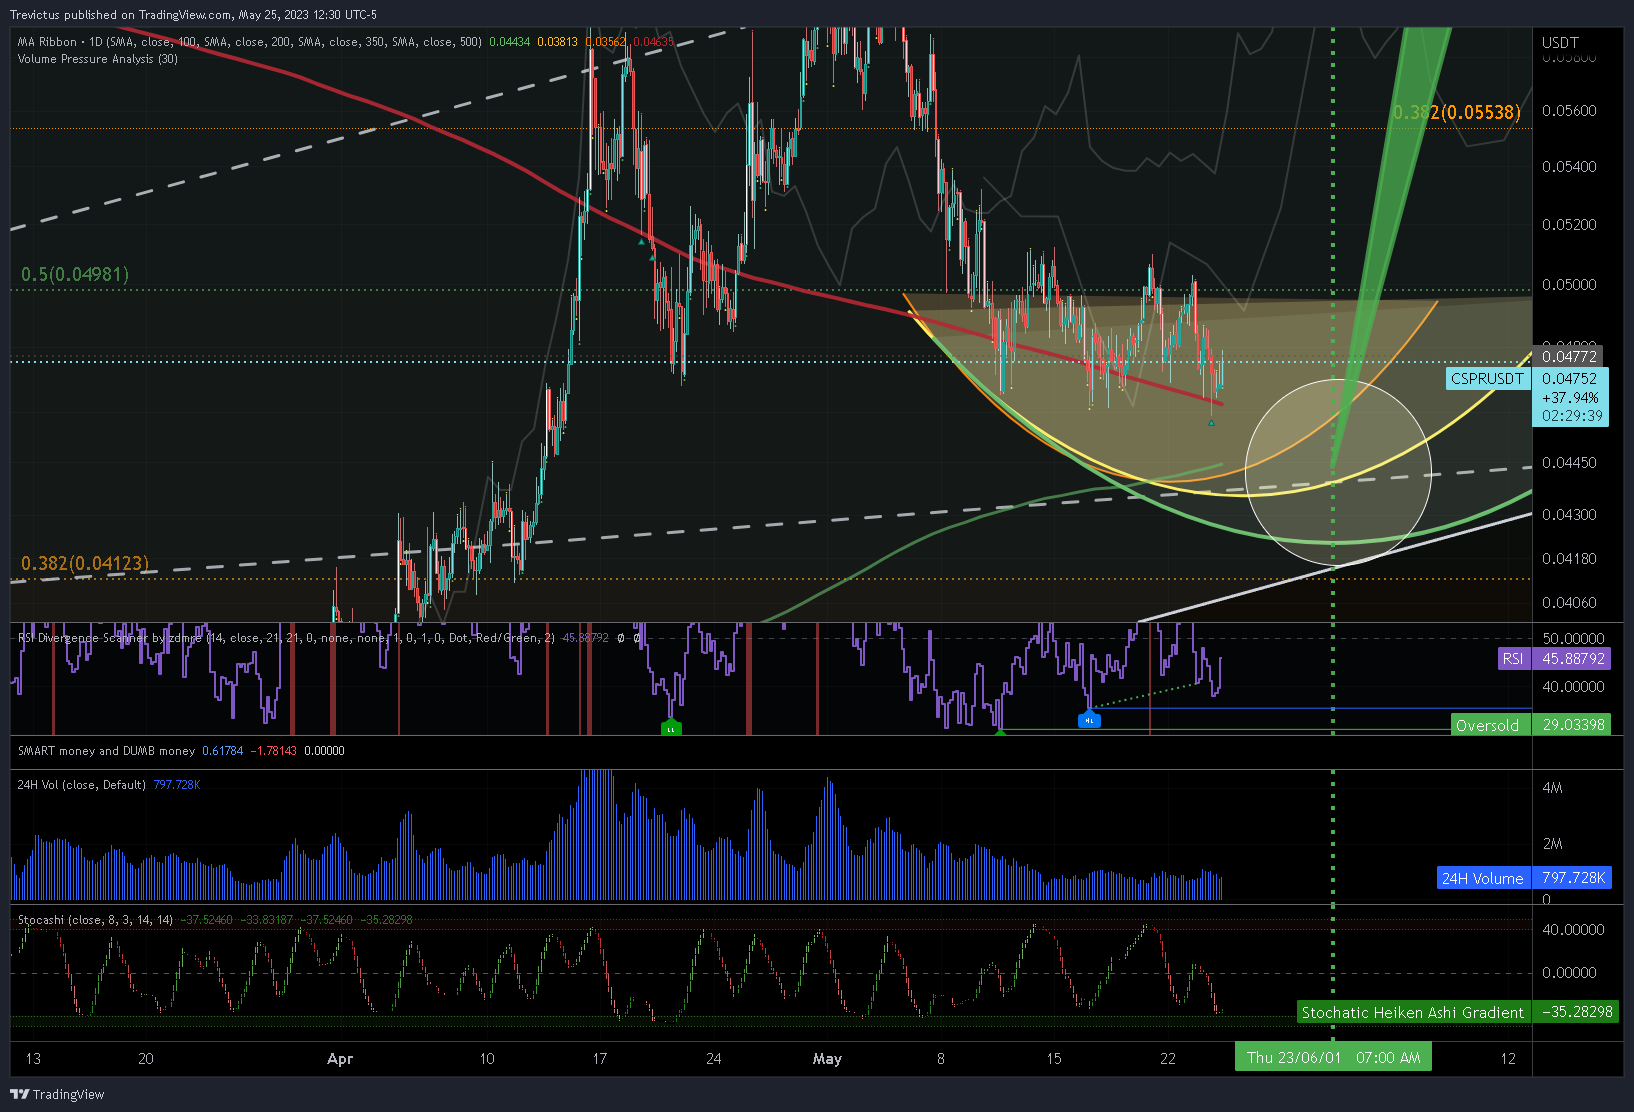
Task: Click the 797.728K value in 24H Vol legend
Action: click(x=176, y=785)
